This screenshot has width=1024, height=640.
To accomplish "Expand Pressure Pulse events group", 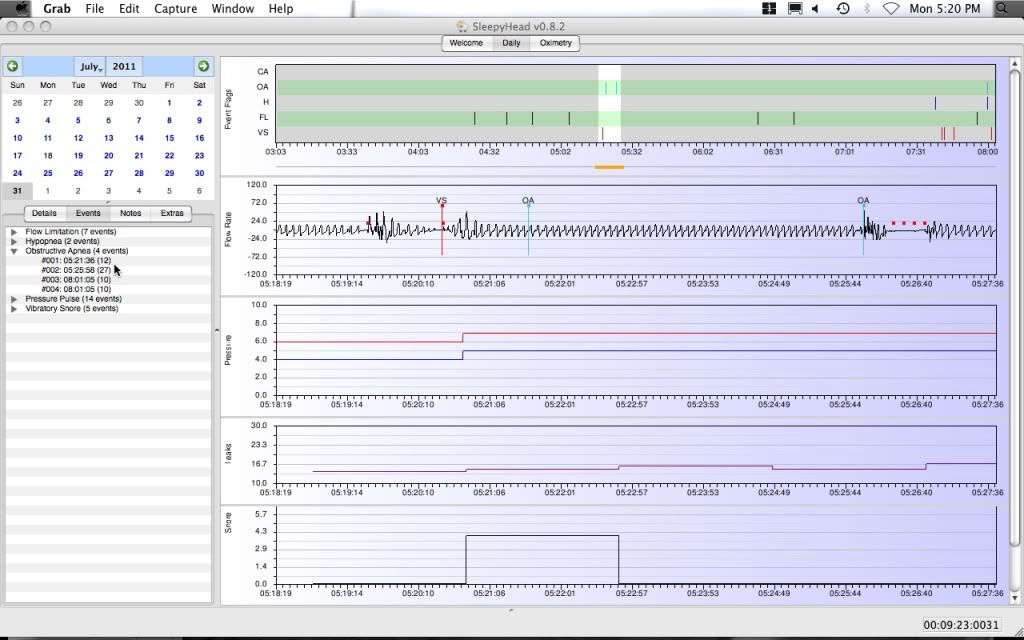I will click(14, 299).
